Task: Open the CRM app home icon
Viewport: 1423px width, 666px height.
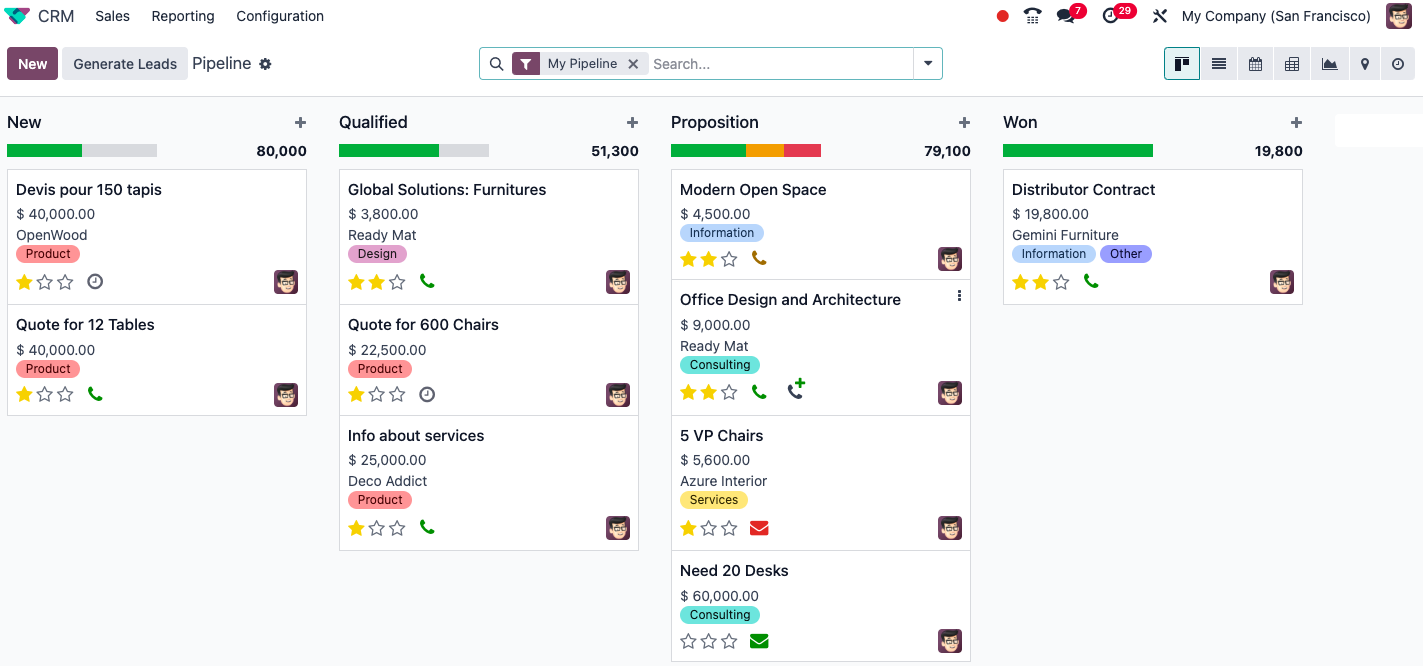Action: coord(17,16)
